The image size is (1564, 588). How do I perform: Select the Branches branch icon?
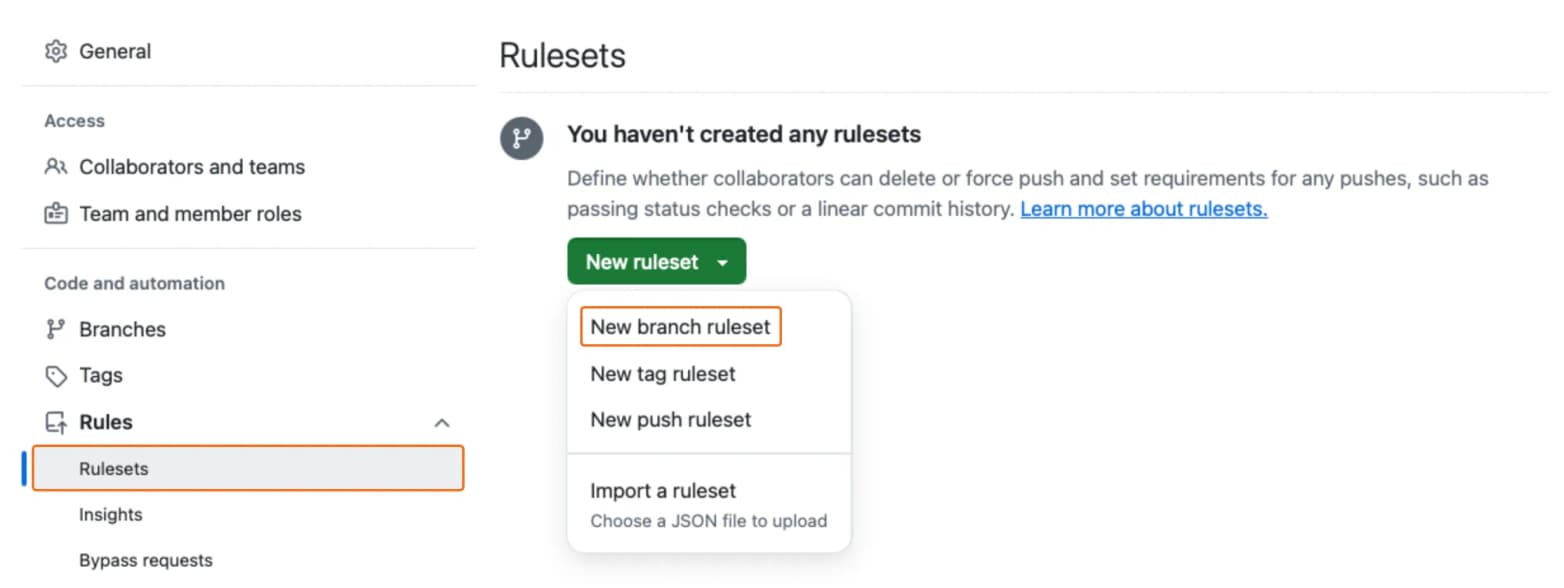(56, 329)
